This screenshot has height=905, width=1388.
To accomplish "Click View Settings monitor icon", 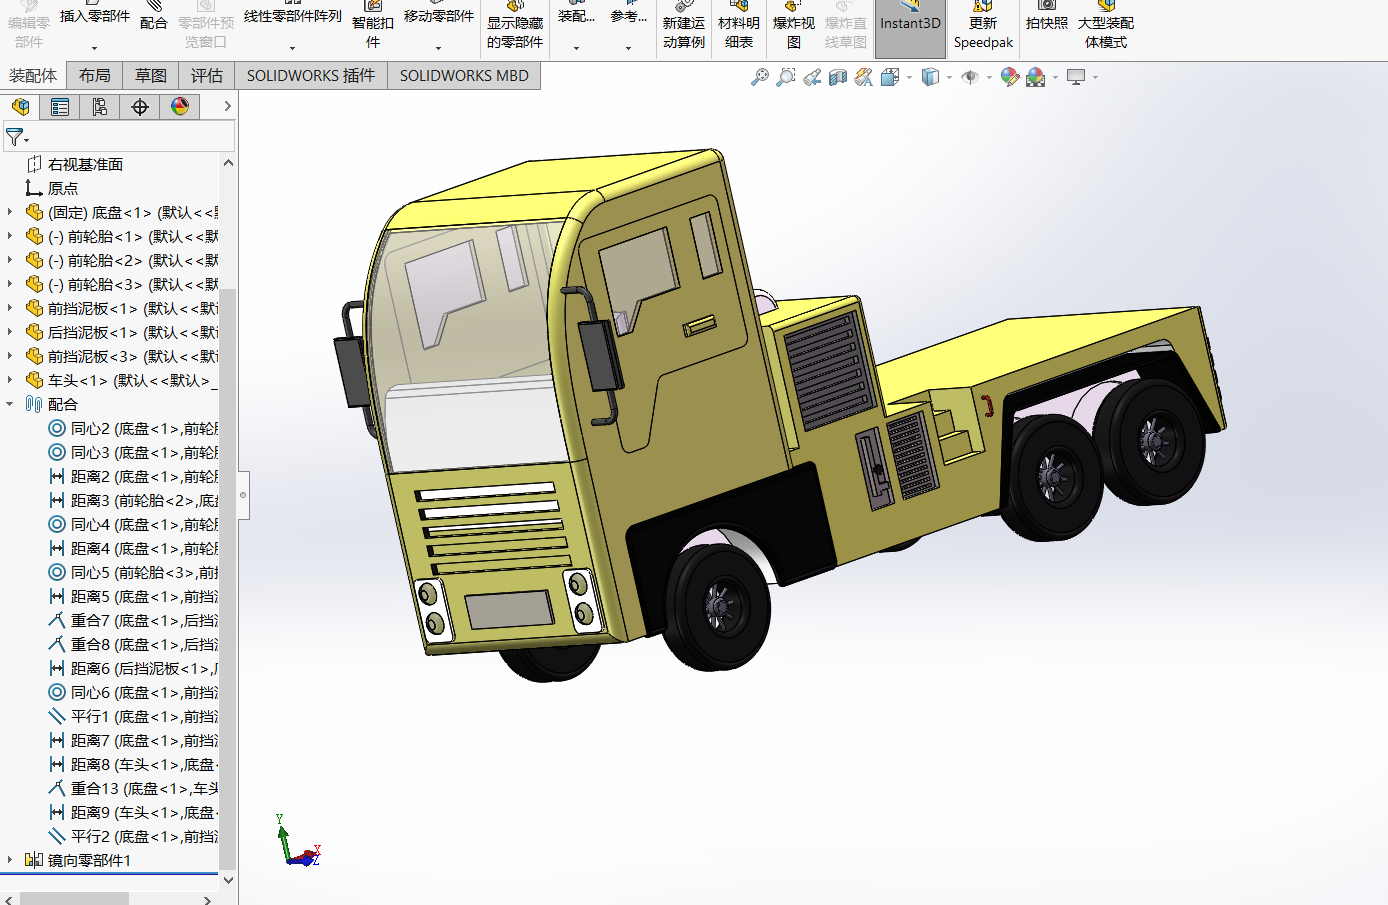I will tap(1076, 77).
